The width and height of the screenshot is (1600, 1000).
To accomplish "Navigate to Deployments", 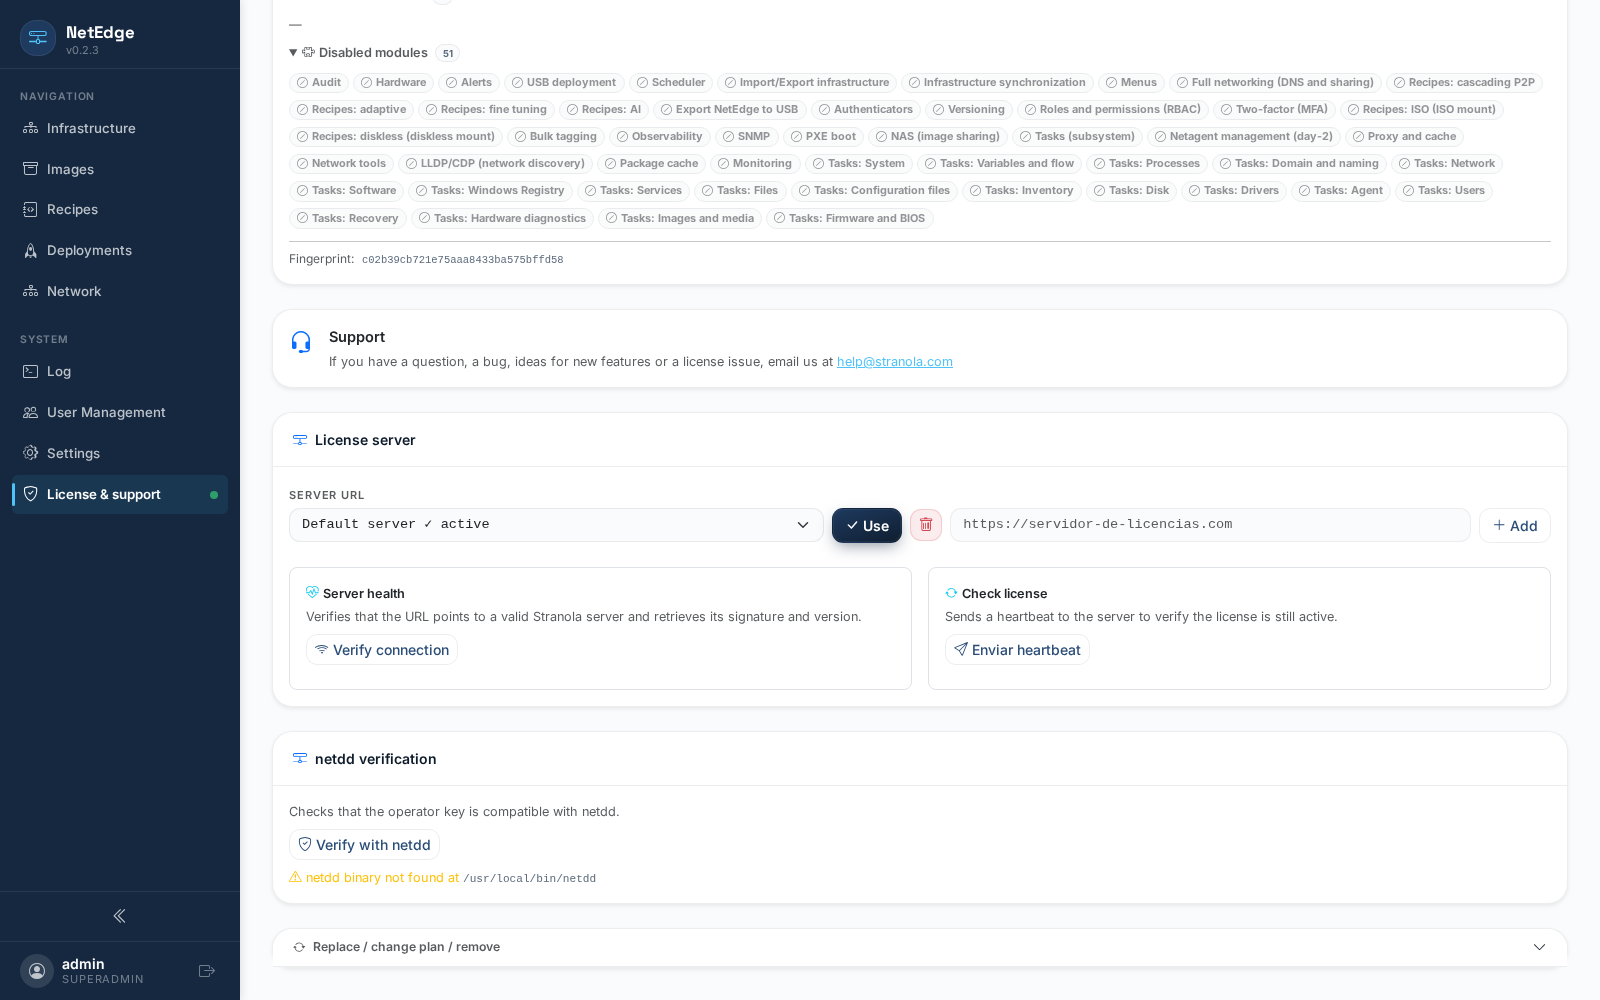I will coord(120,250).
